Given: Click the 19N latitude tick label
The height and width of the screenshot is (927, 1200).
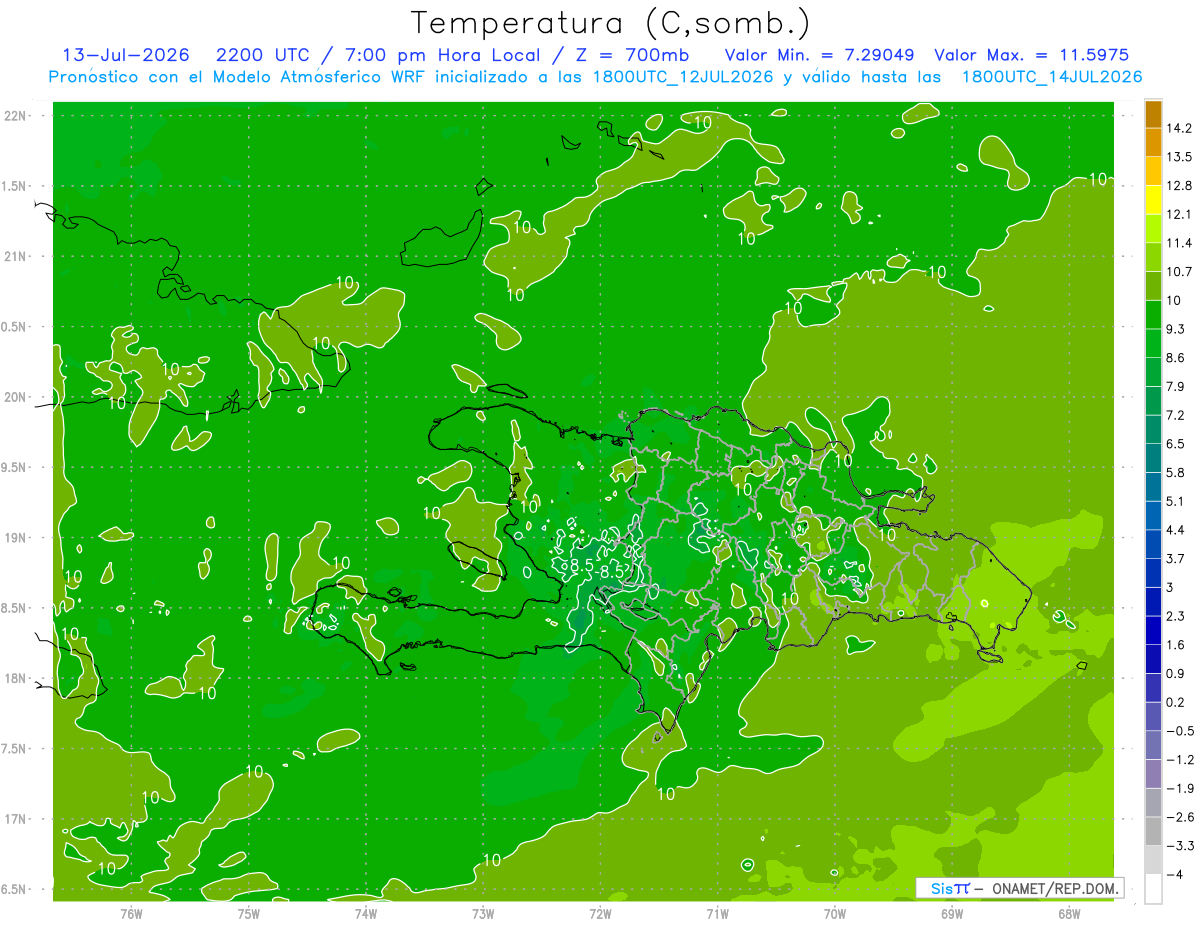Looking at the screenshot, I should (x=15, y=537).
